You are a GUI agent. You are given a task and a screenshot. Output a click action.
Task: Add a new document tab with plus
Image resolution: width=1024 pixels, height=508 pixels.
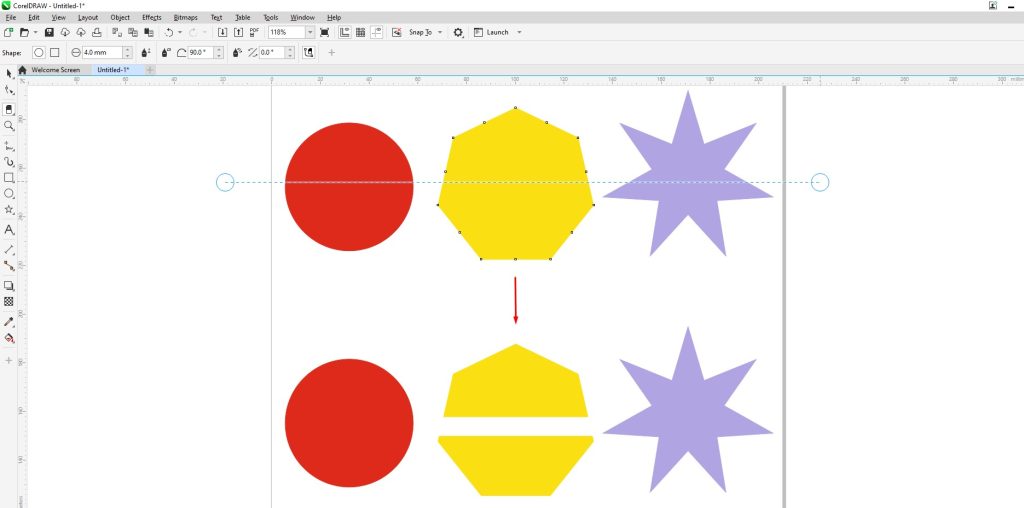coord(150,70)
